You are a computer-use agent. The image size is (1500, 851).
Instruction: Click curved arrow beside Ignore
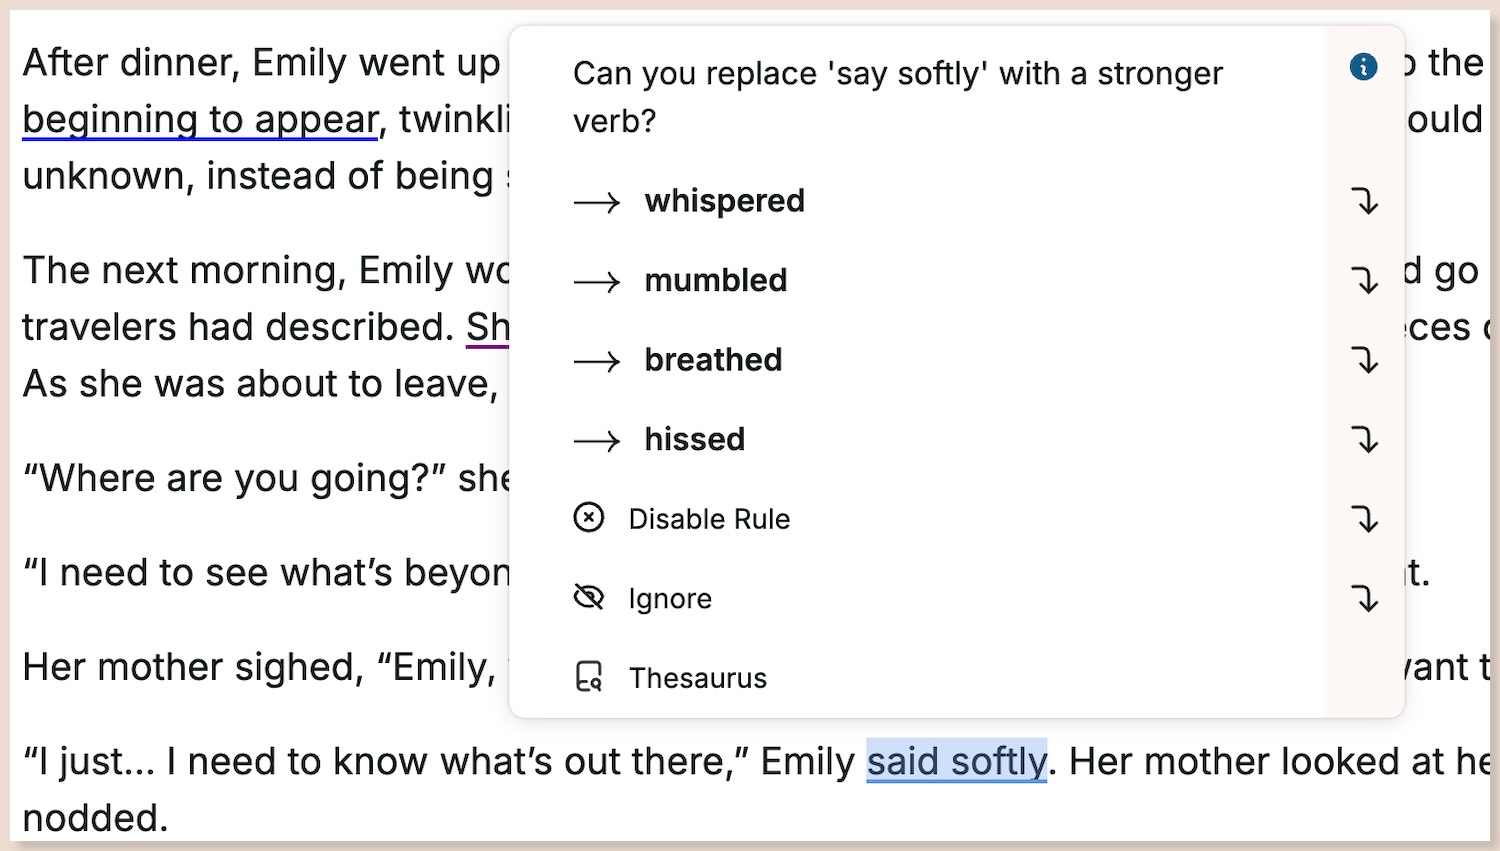pos(1365,598)
